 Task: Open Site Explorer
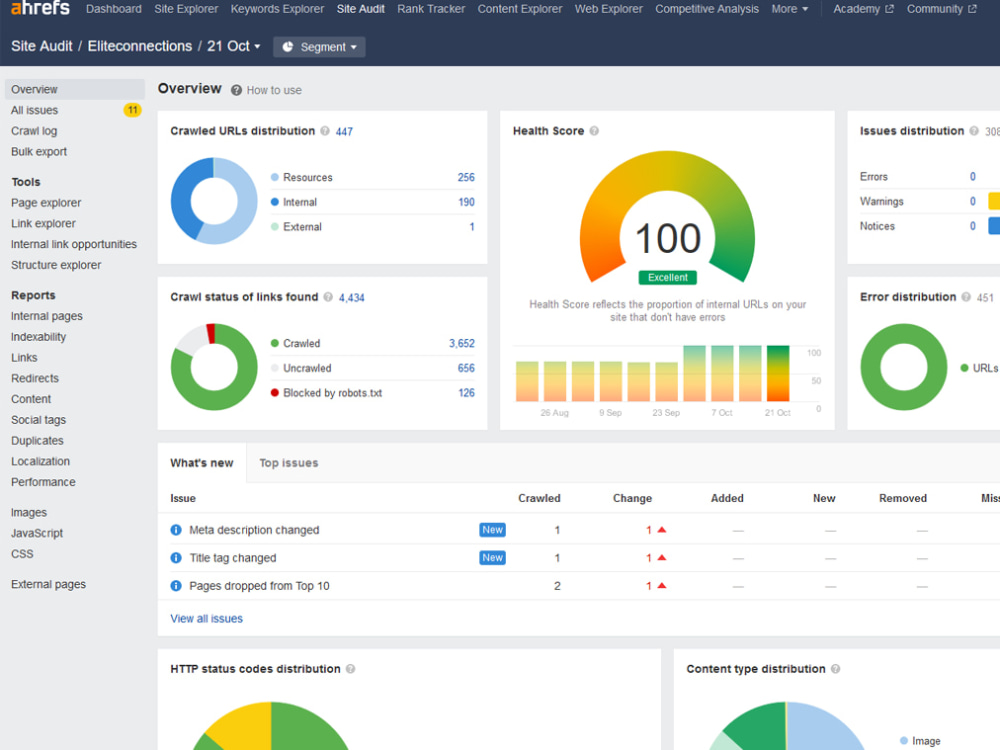click(186, 9)
